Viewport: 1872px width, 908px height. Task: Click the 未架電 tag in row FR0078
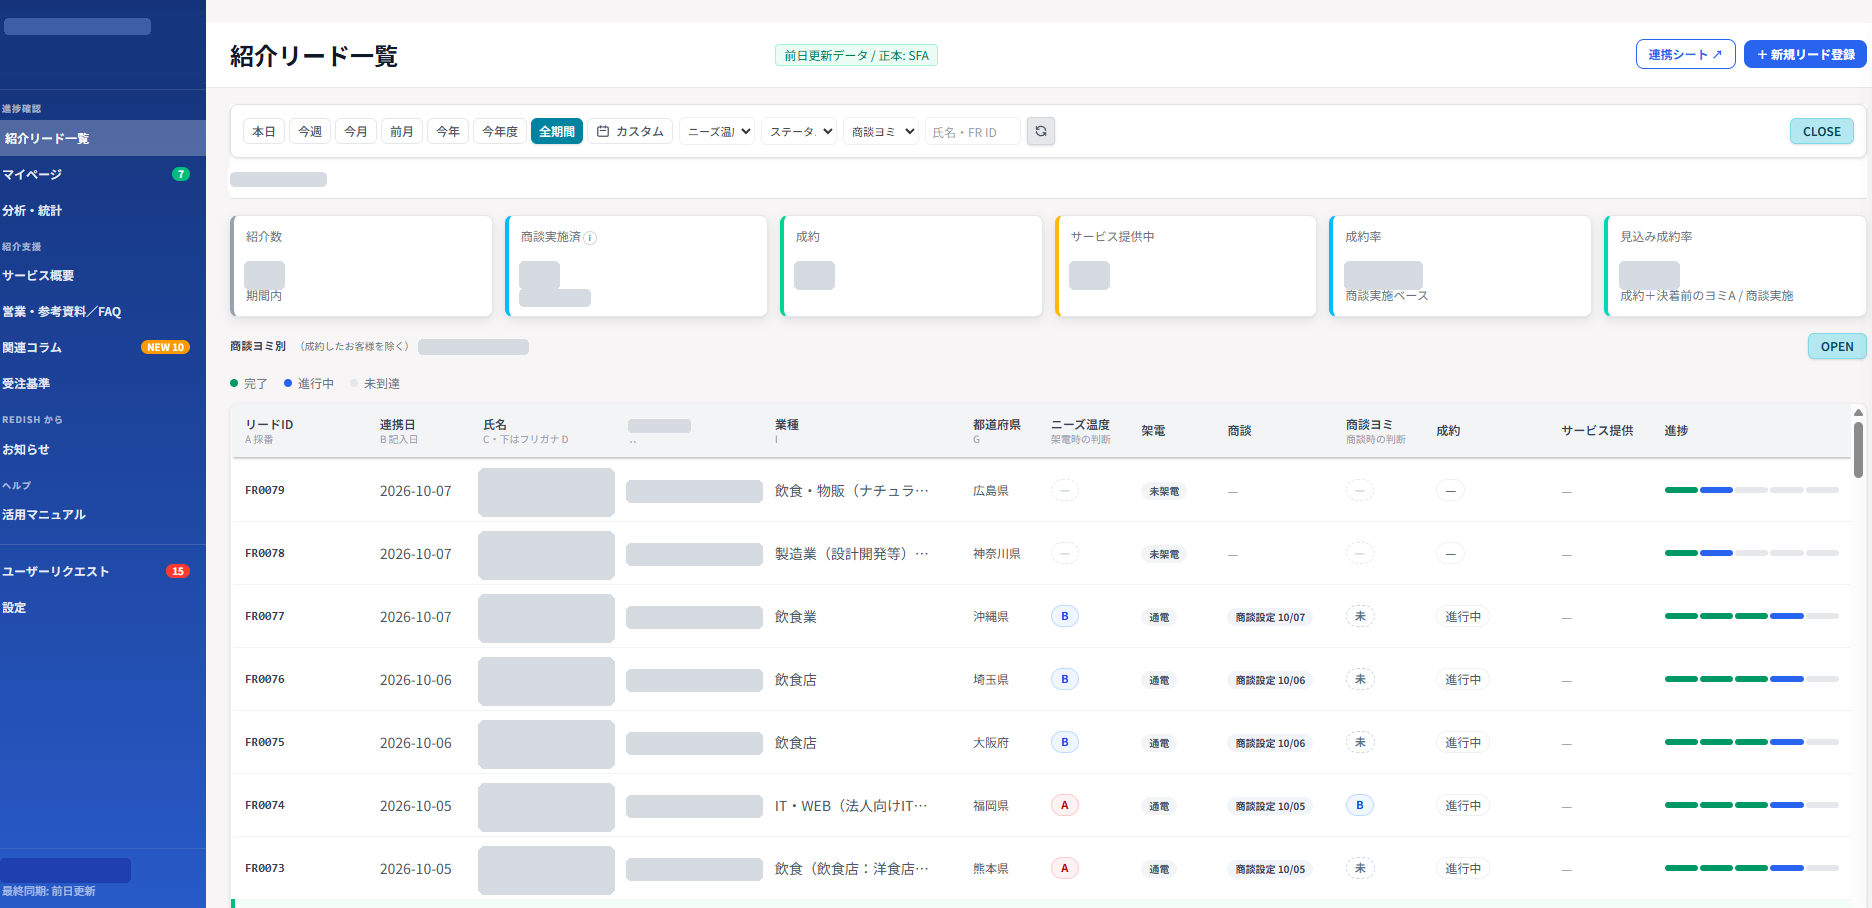pos(1164,554)
